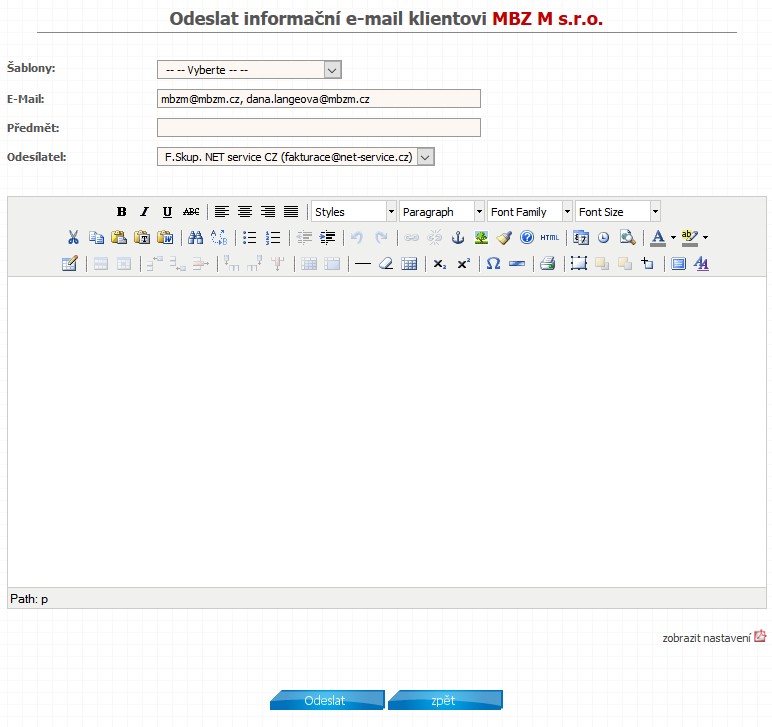Insert current time with clock icon
Image resolution: width=772 pixels, height=727 pixels.
(604, 238)
